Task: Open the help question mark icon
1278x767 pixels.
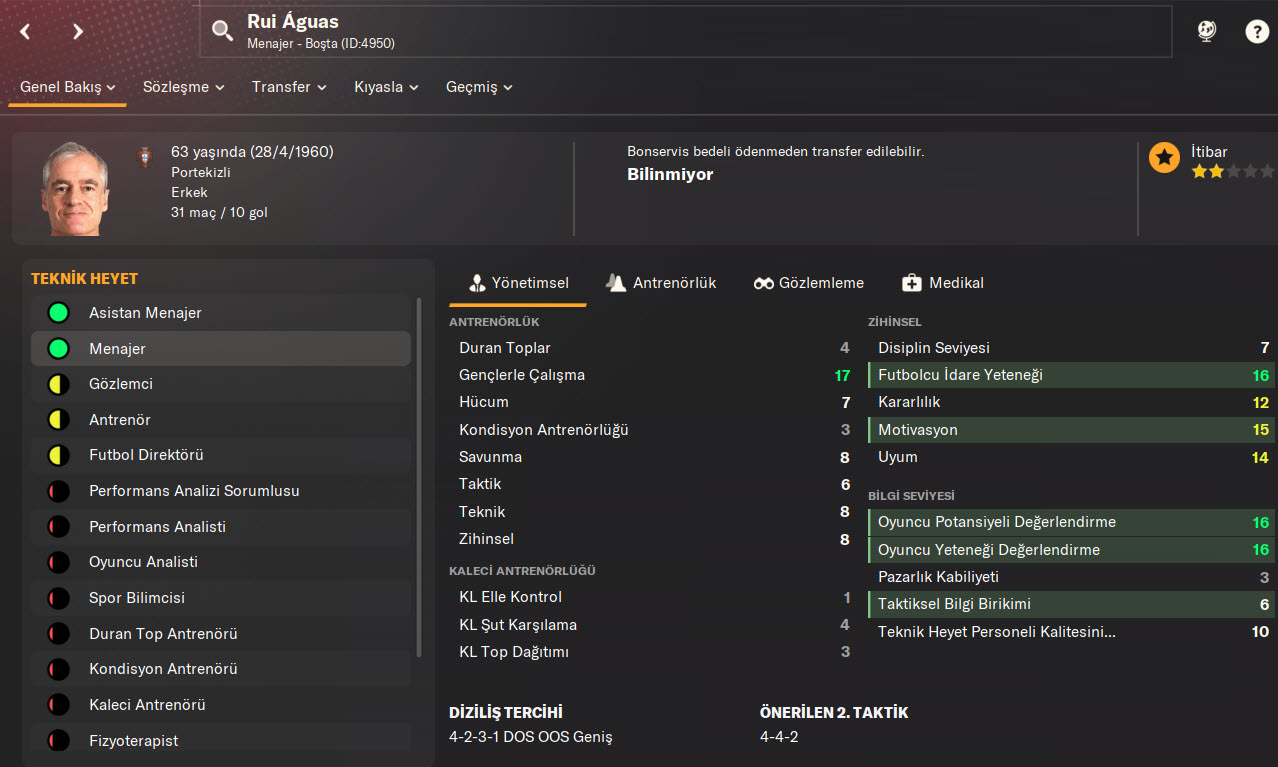Action: pos(1256,32)
